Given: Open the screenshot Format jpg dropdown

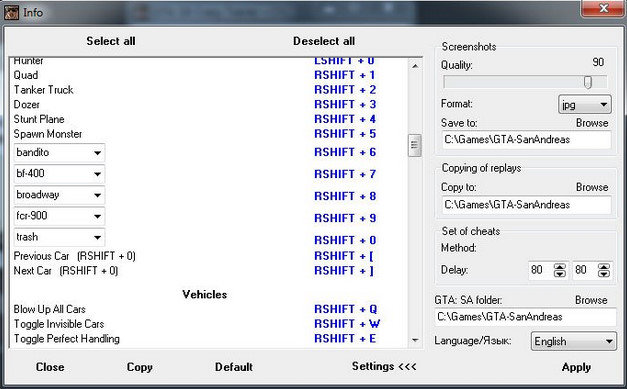Looking at the screenshot, I should [x=585, y=105].
